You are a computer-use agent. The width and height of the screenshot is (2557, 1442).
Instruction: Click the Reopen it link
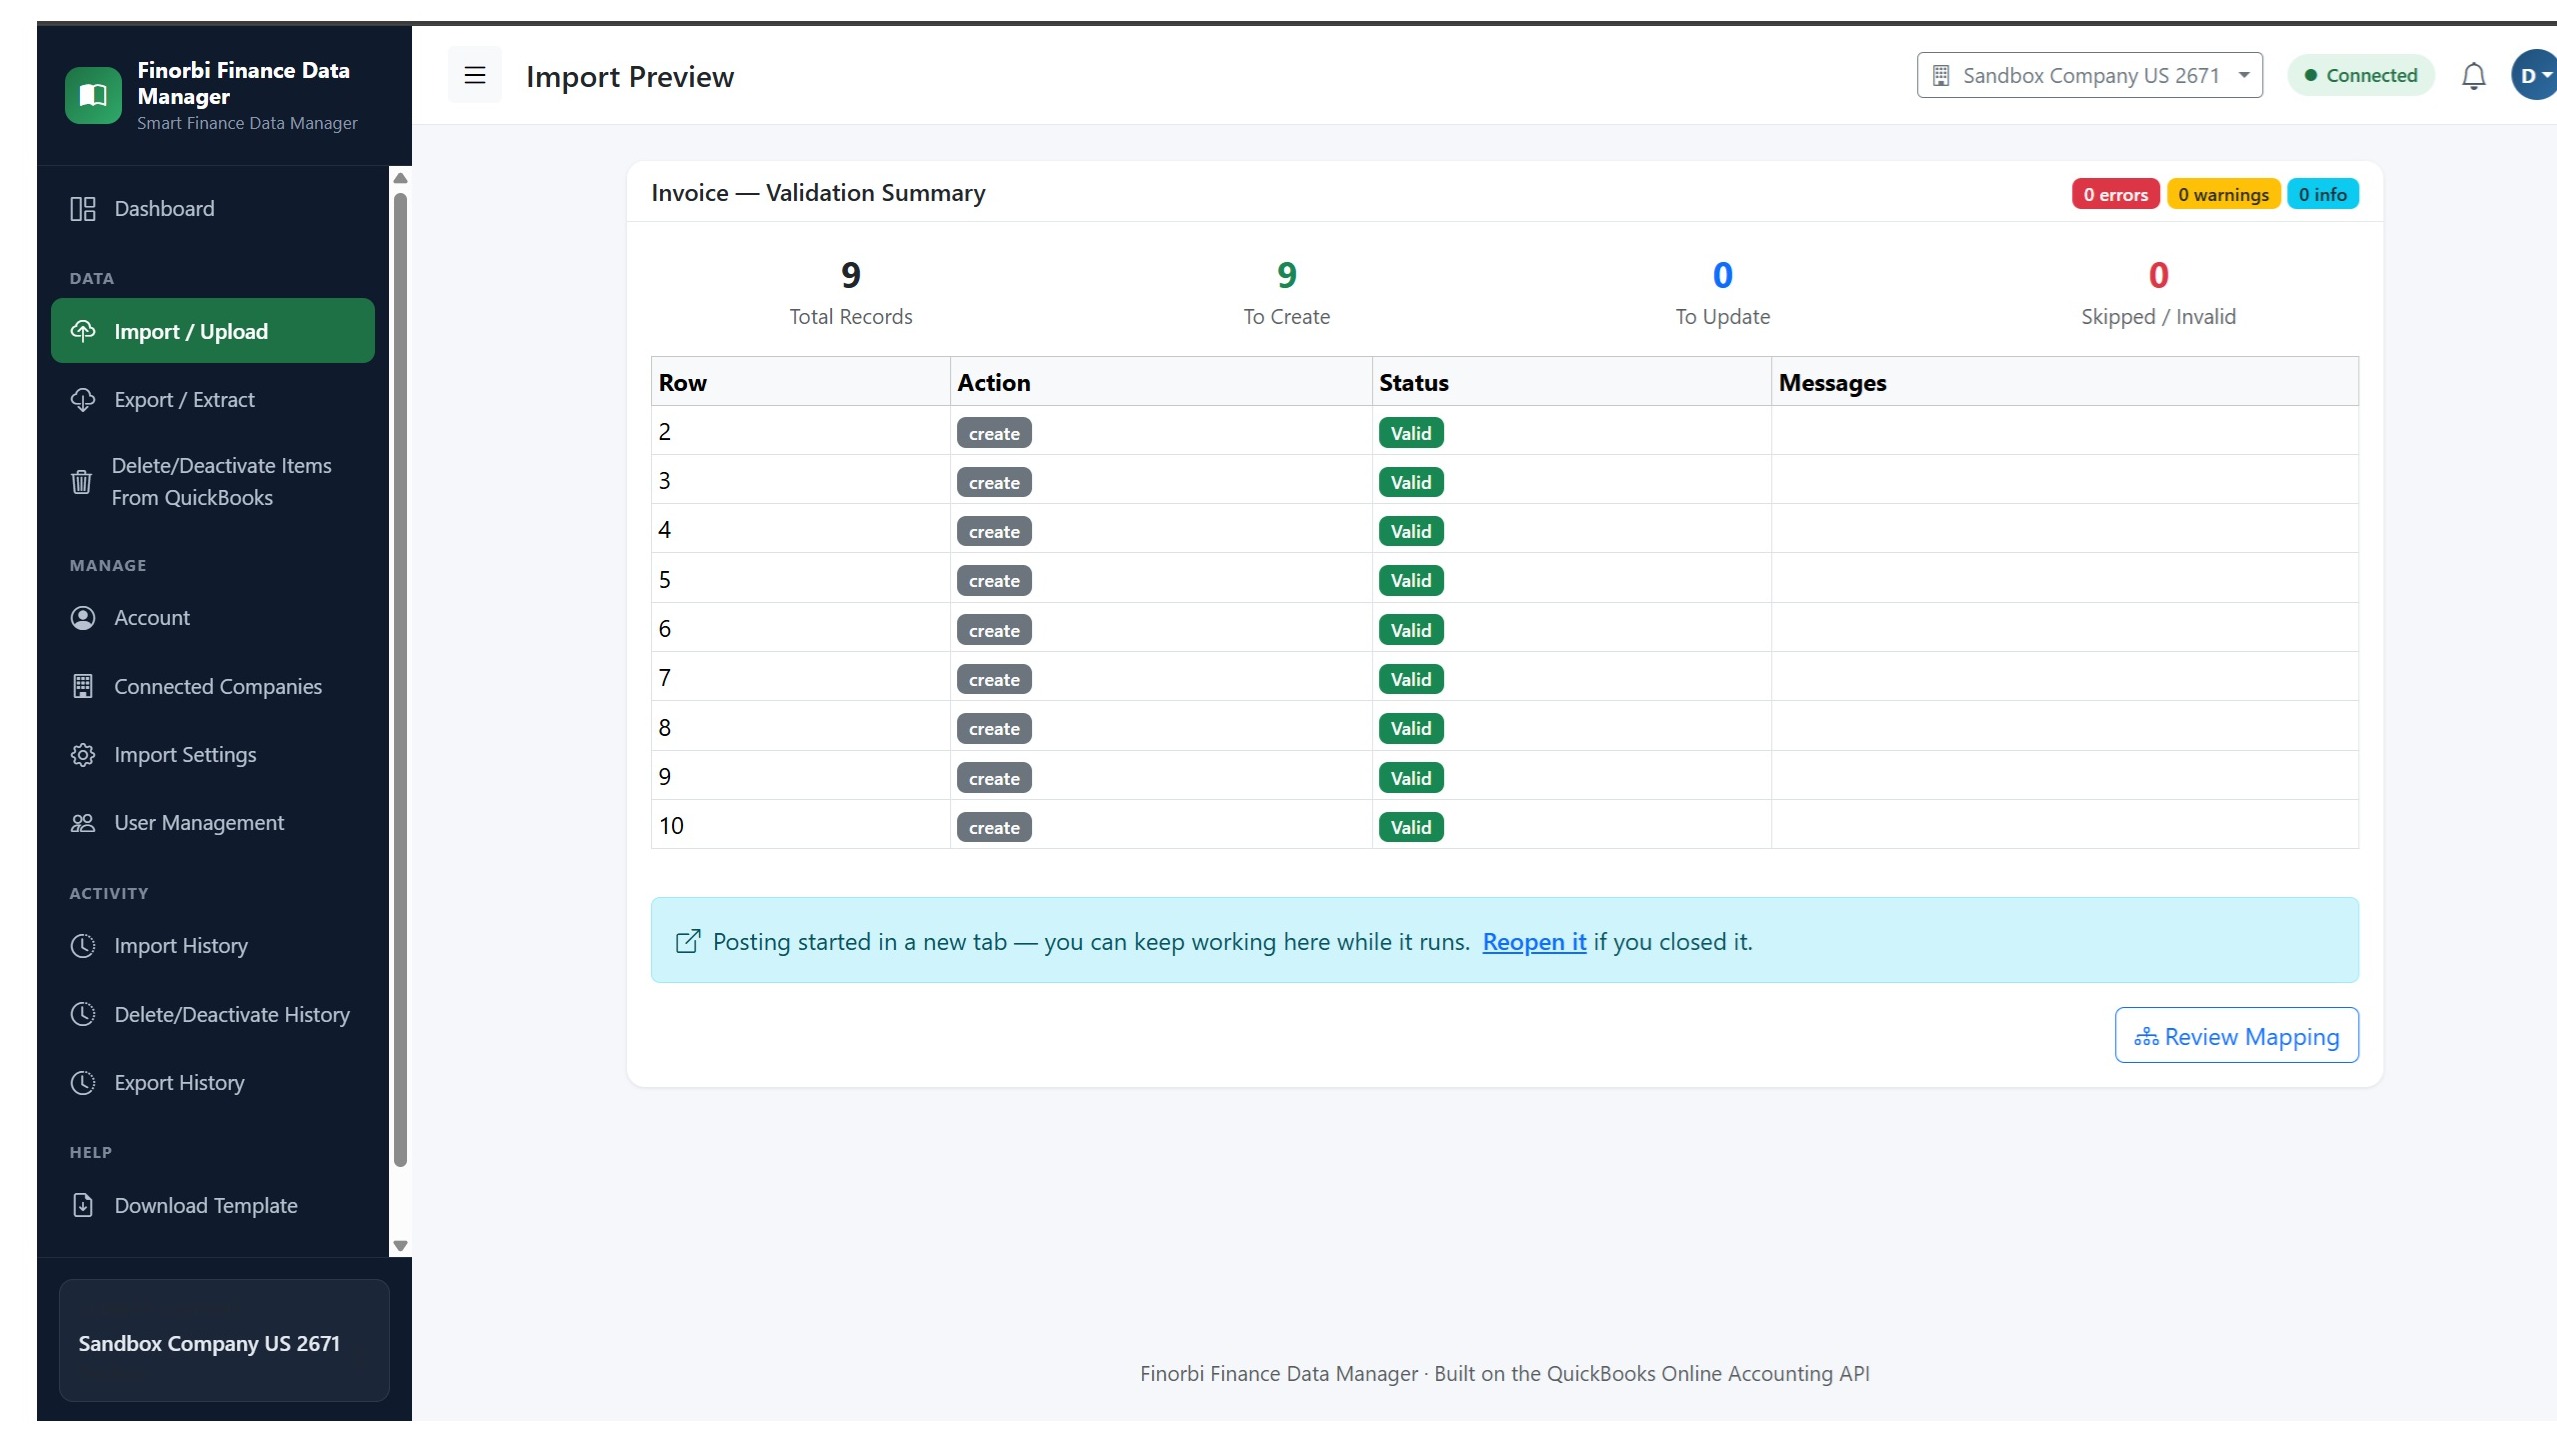(1534, 942)
